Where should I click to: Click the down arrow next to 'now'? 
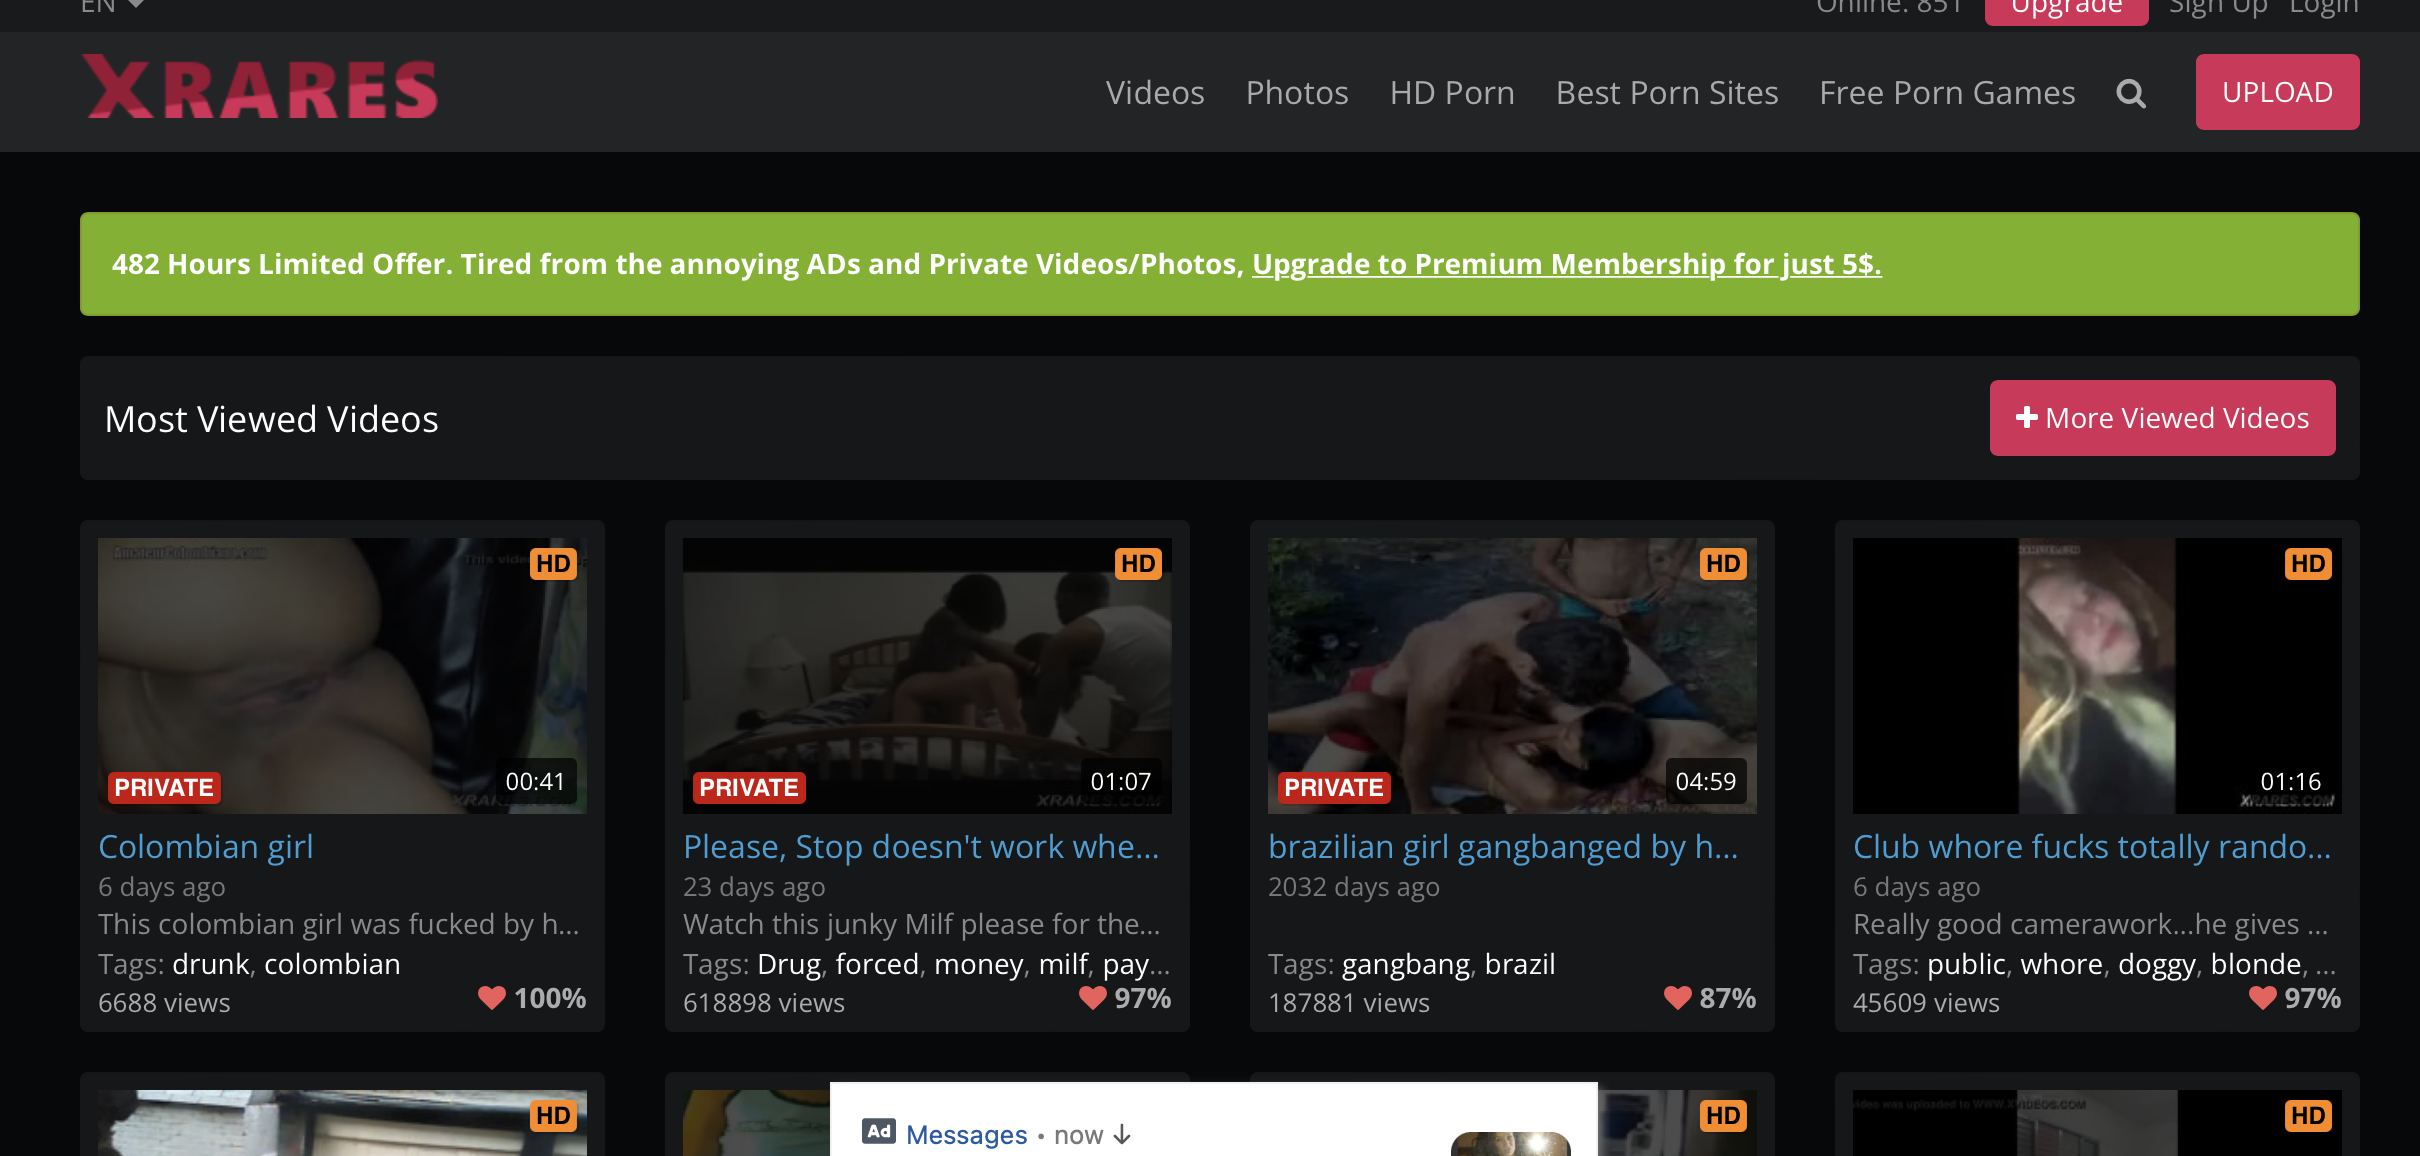point(1122,1135)
